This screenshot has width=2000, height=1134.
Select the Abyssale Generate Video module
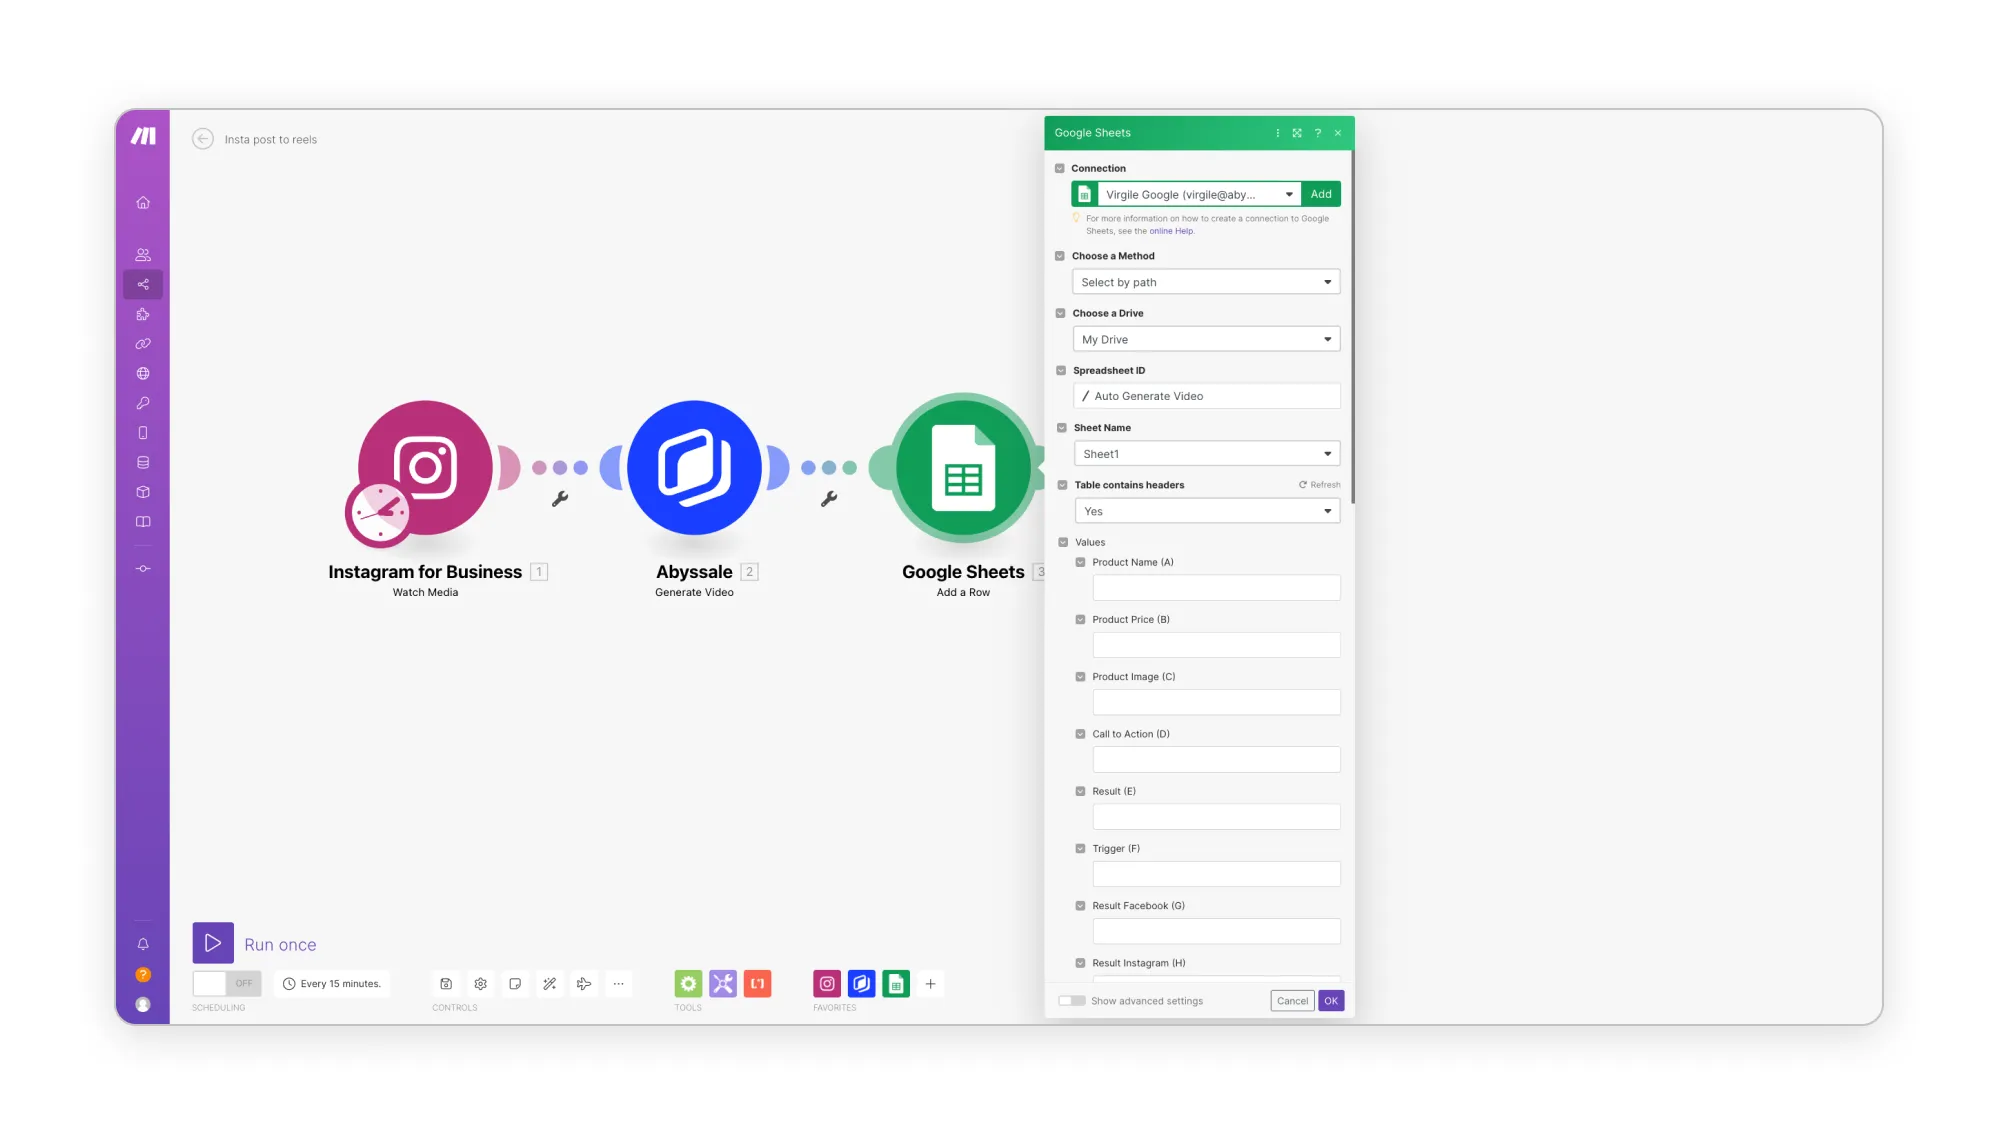pos(694,468)
